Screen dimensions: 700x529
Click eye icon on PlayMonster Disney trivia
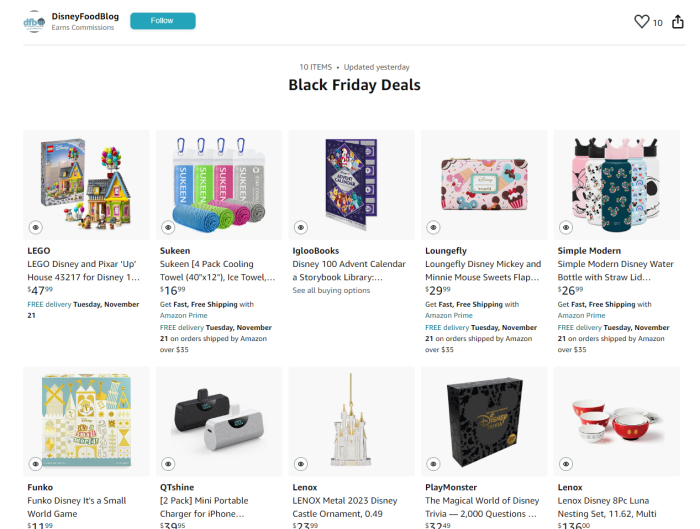[432, 464]
